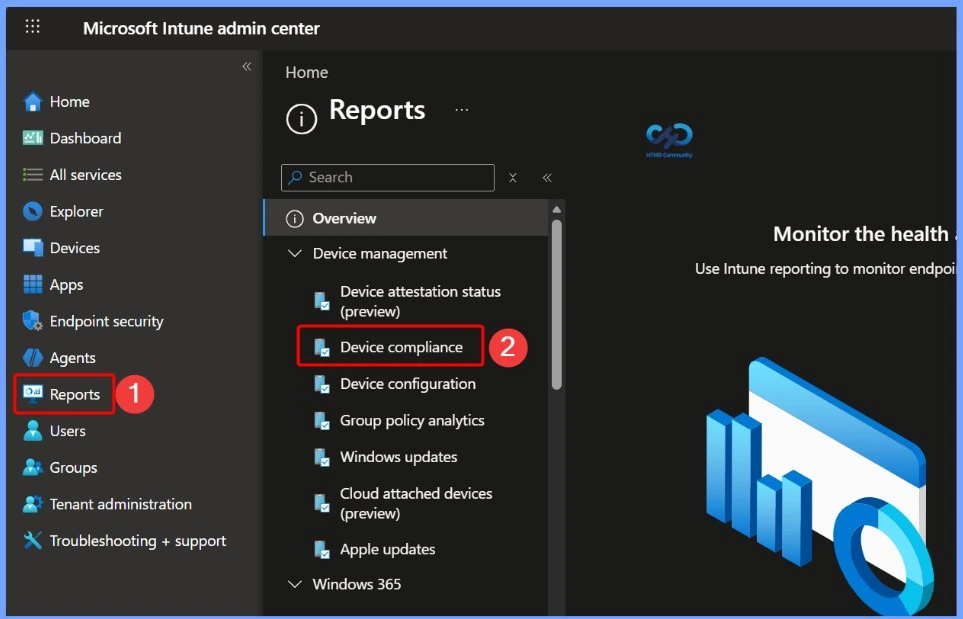The height and width of the screenshot is (619, 963).
Task: Click the Explorer compass icon
Action: [x=33, y=211]
